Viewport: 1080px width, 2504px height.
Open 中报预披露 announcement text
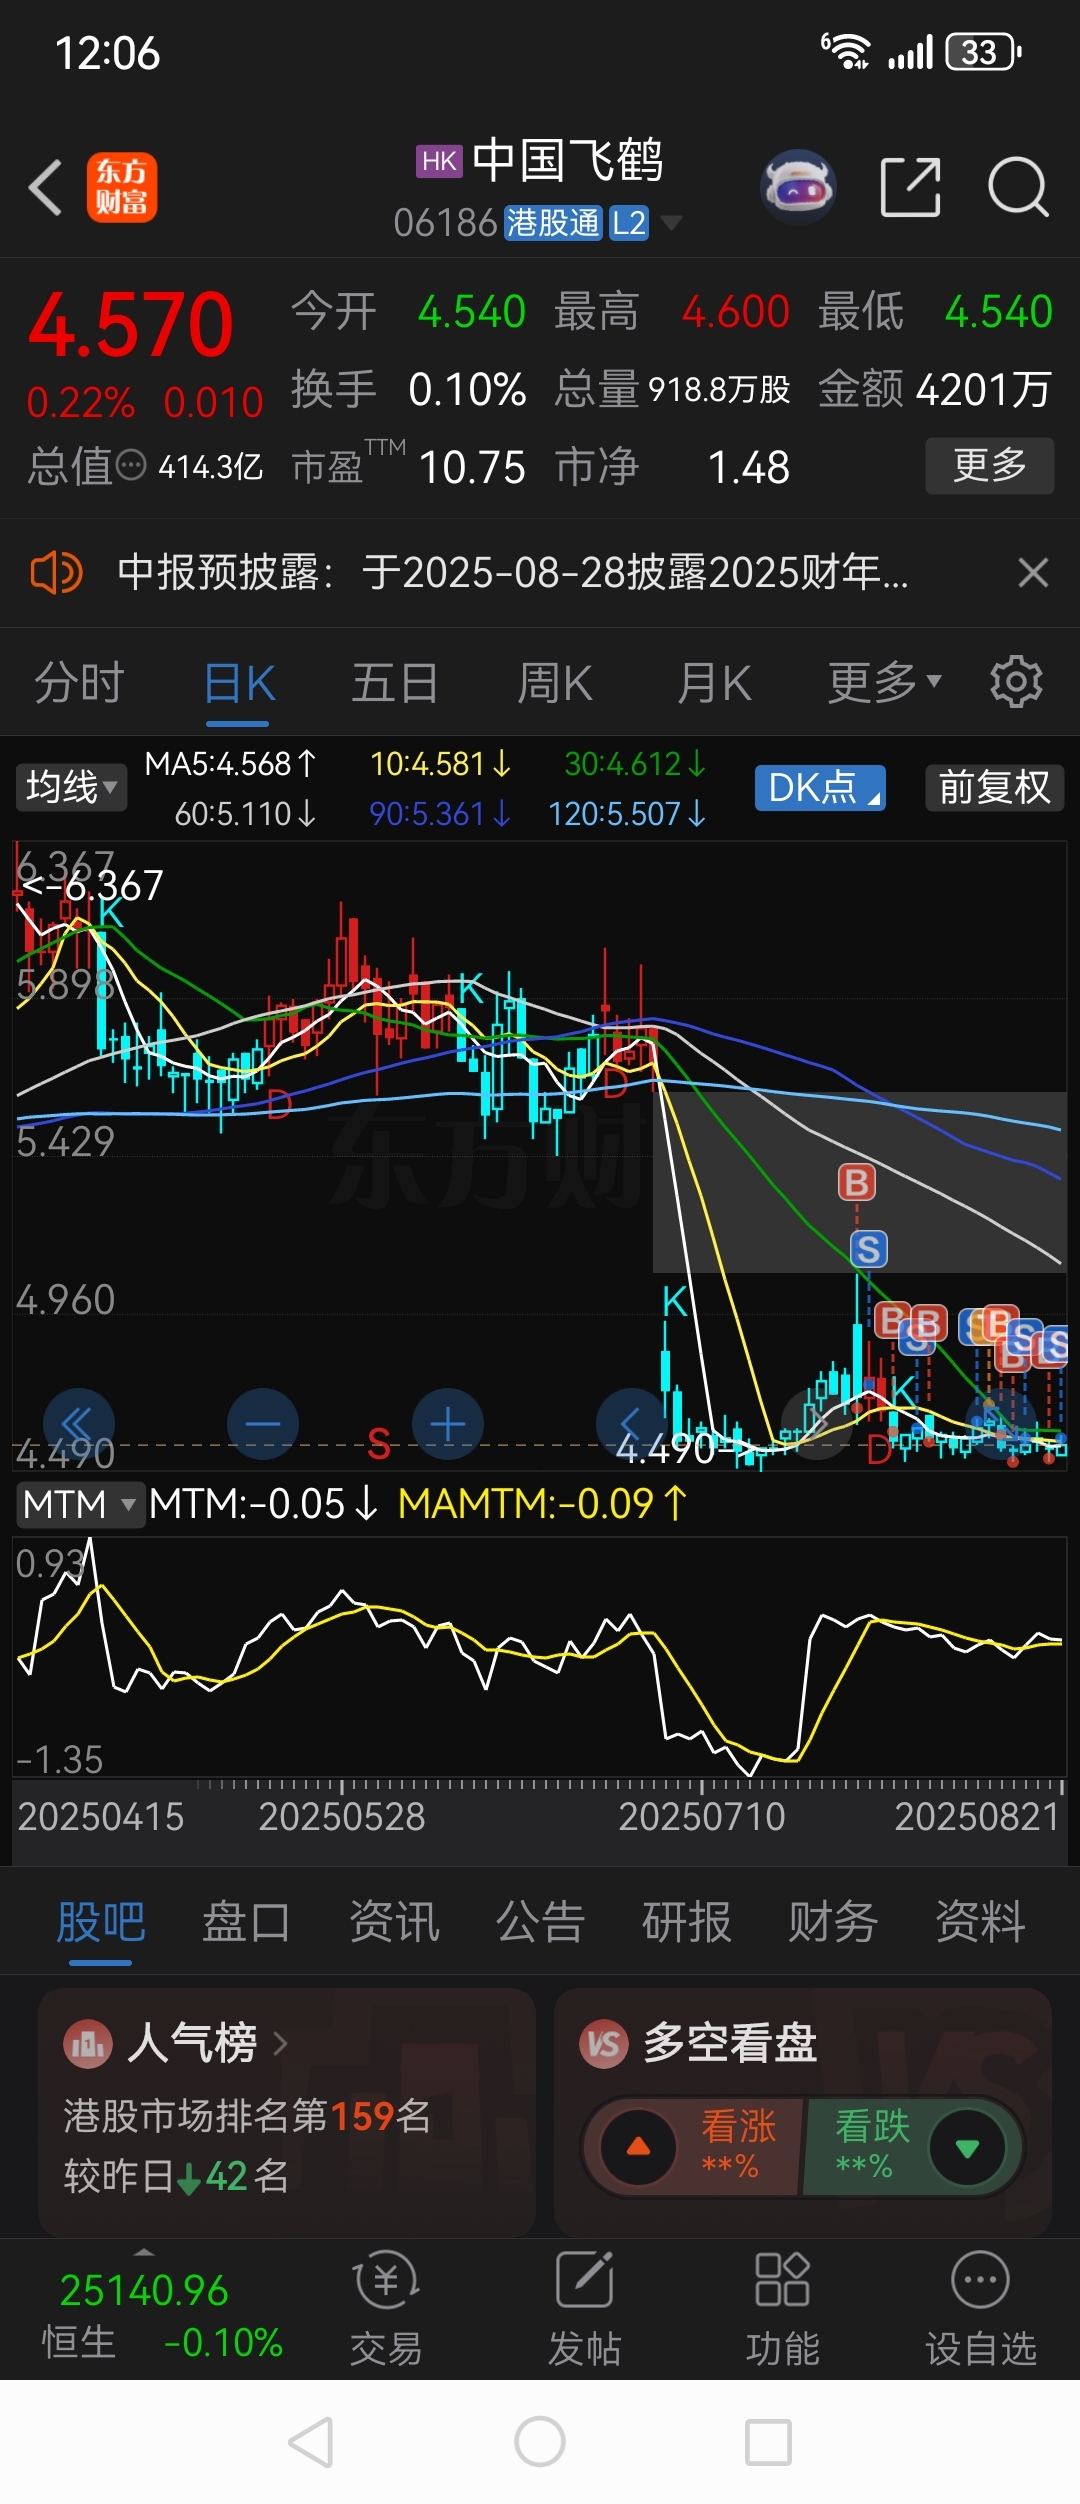(x=513, y=573)
